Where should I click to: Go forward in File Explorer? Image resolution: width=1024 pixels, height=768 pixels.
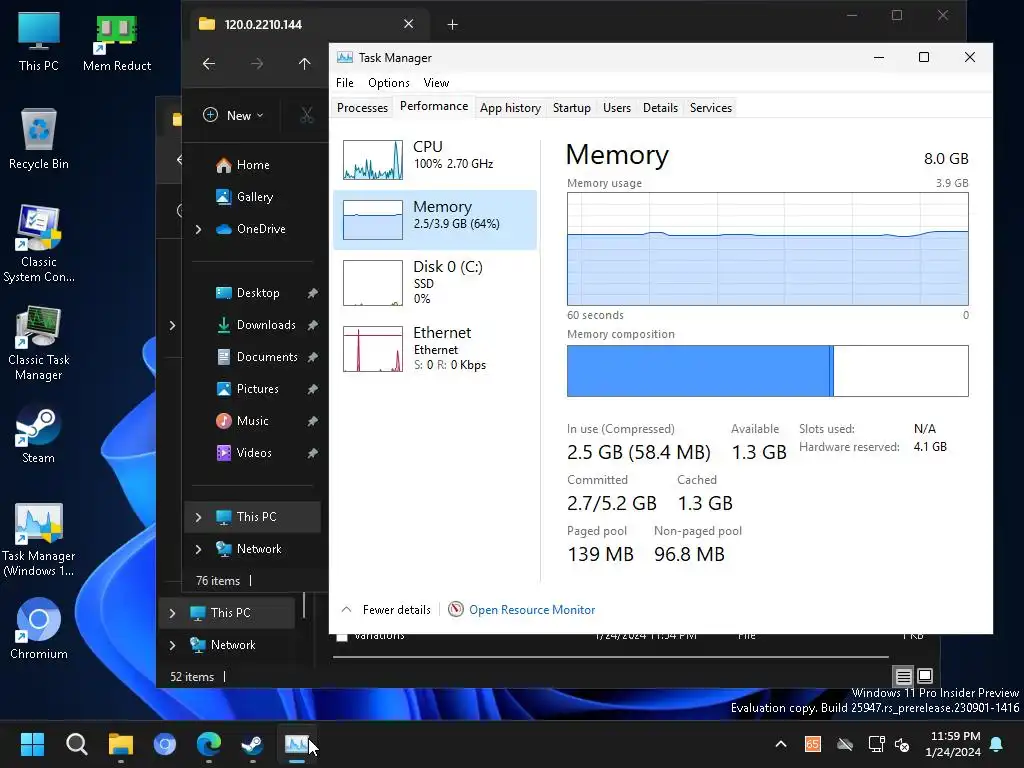(x=257, y=63)
